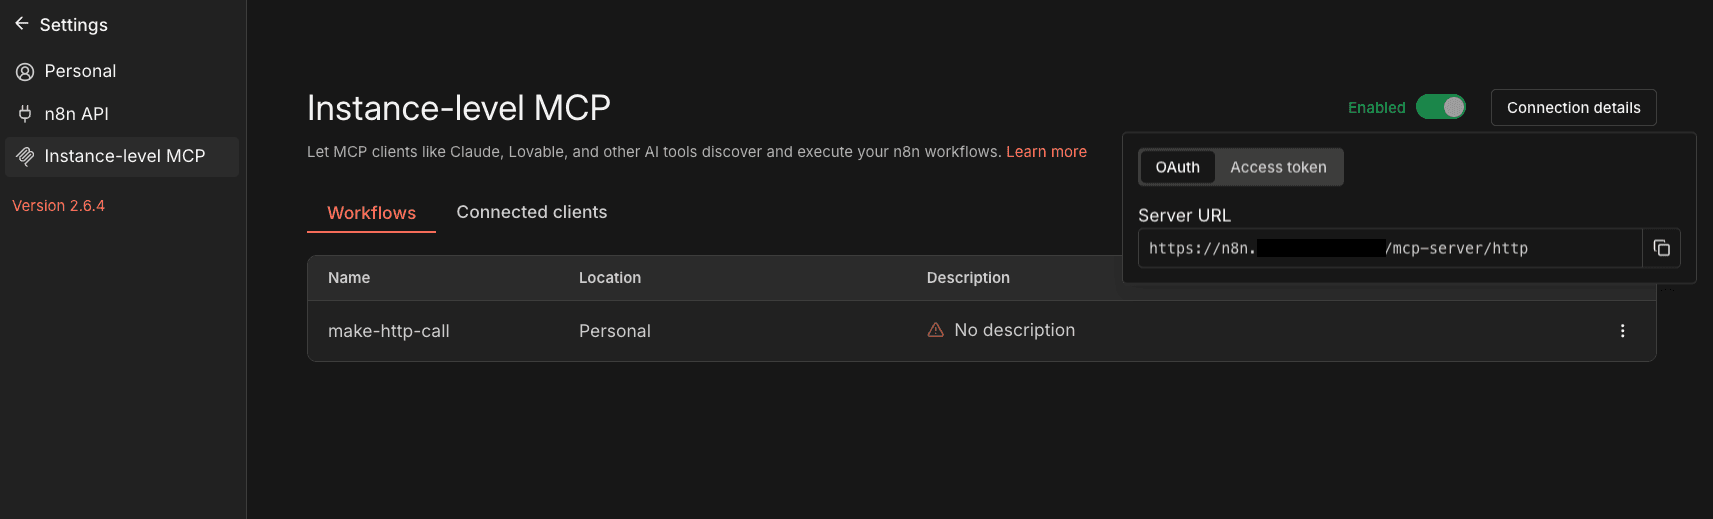Open the Learn more link
The height and width of the screenshot is (519, 1713).
[x=1046, y=152]
